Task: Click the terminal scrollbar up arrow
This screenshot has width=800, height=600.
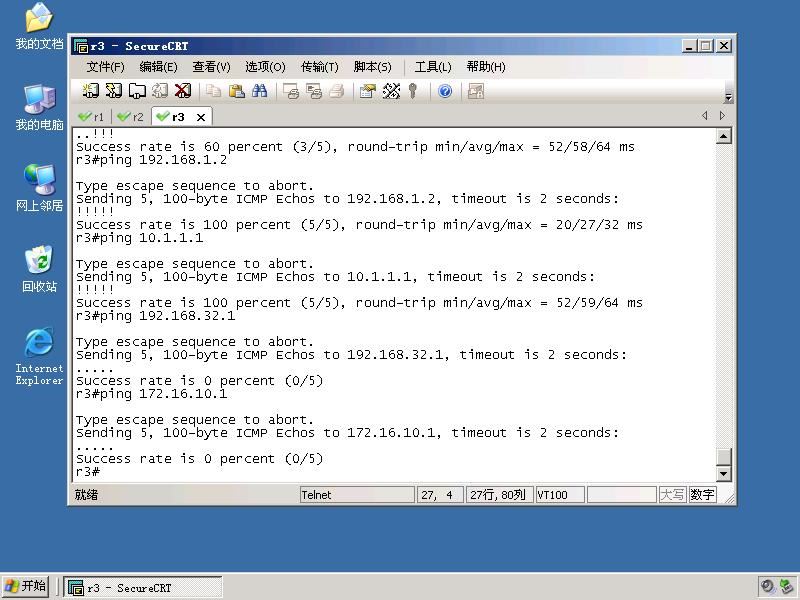Action: (x=723, y=136)
